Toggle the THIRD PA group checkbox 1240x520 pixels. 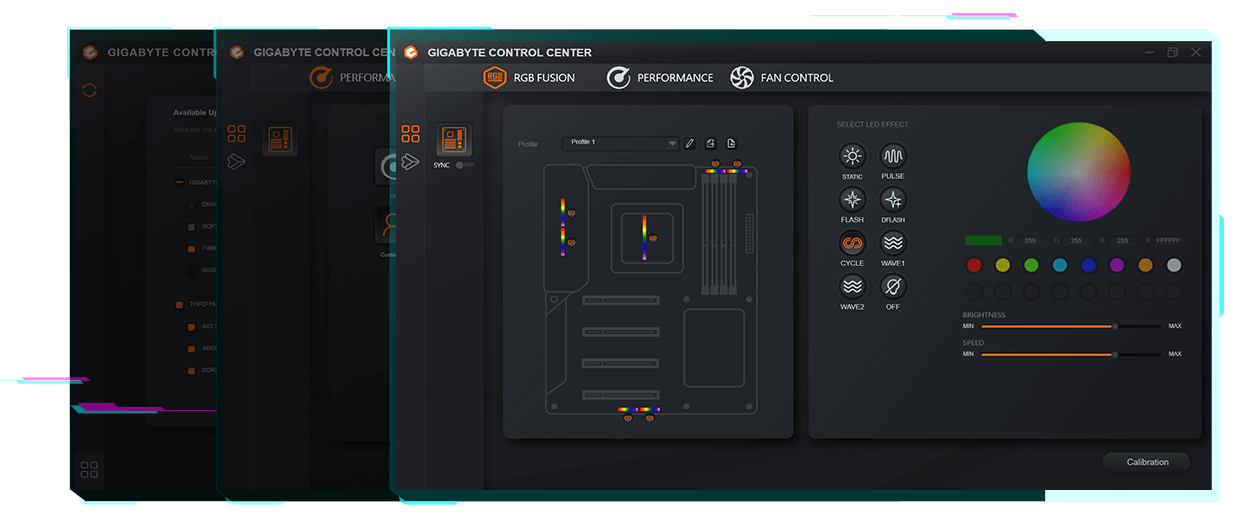click(x=180, y=304)
